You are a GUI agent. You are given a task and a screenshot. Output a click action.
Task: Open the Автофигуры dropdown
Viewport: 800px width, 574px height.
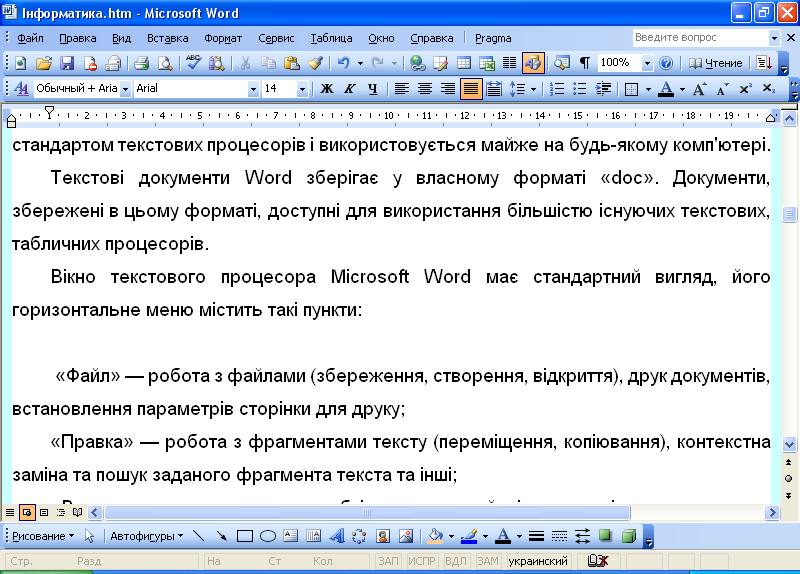click(x=147, y=536)
